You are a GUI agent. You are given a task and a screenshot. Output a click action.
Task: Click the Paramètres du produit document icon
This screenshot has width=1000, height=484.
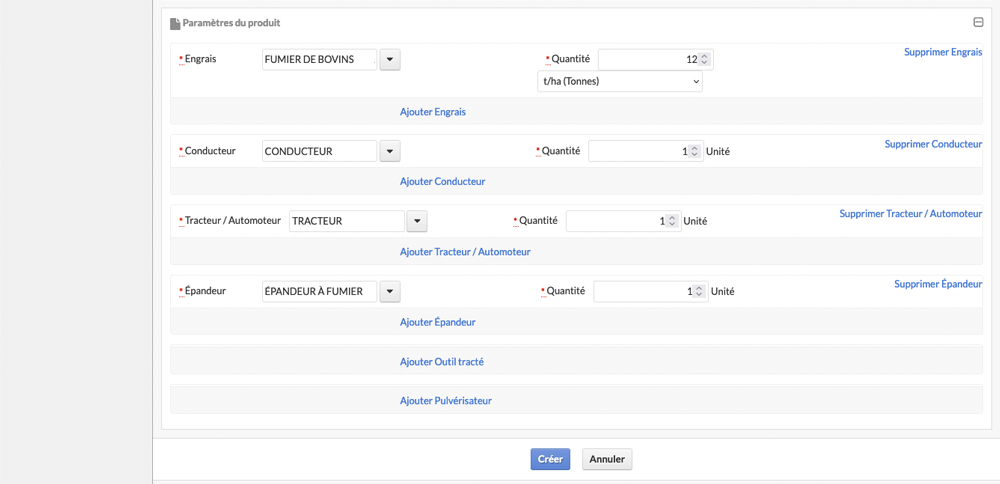click(175, 24)
